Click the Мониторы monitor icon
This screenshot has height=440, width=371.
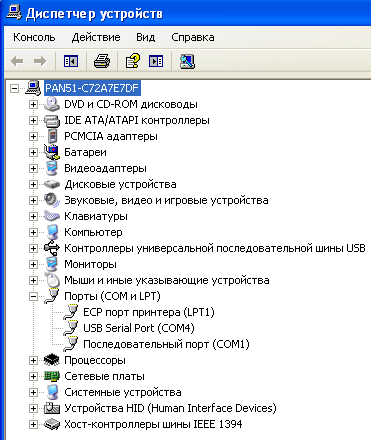point(52,264)
